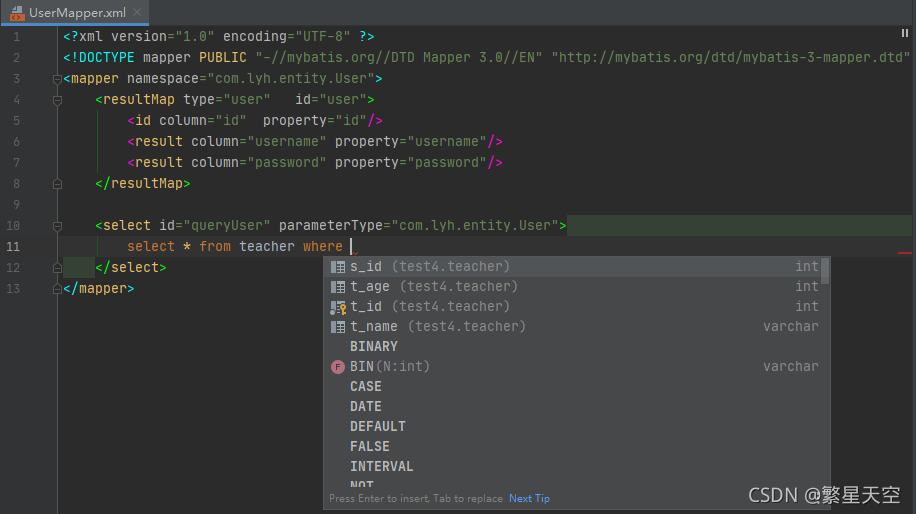Choose CASE keyword suggestion

[x=574, y=386]
